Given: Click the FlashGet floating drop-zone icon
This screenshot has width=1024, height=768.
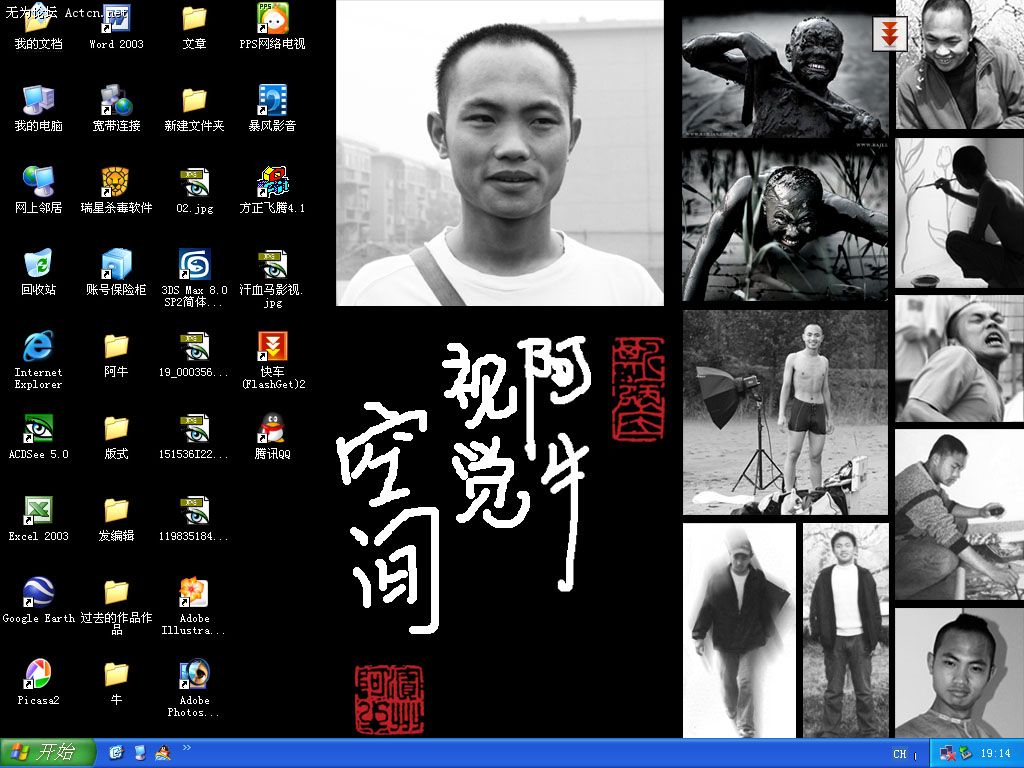Looking at the screenshot, I should [889, 33].
